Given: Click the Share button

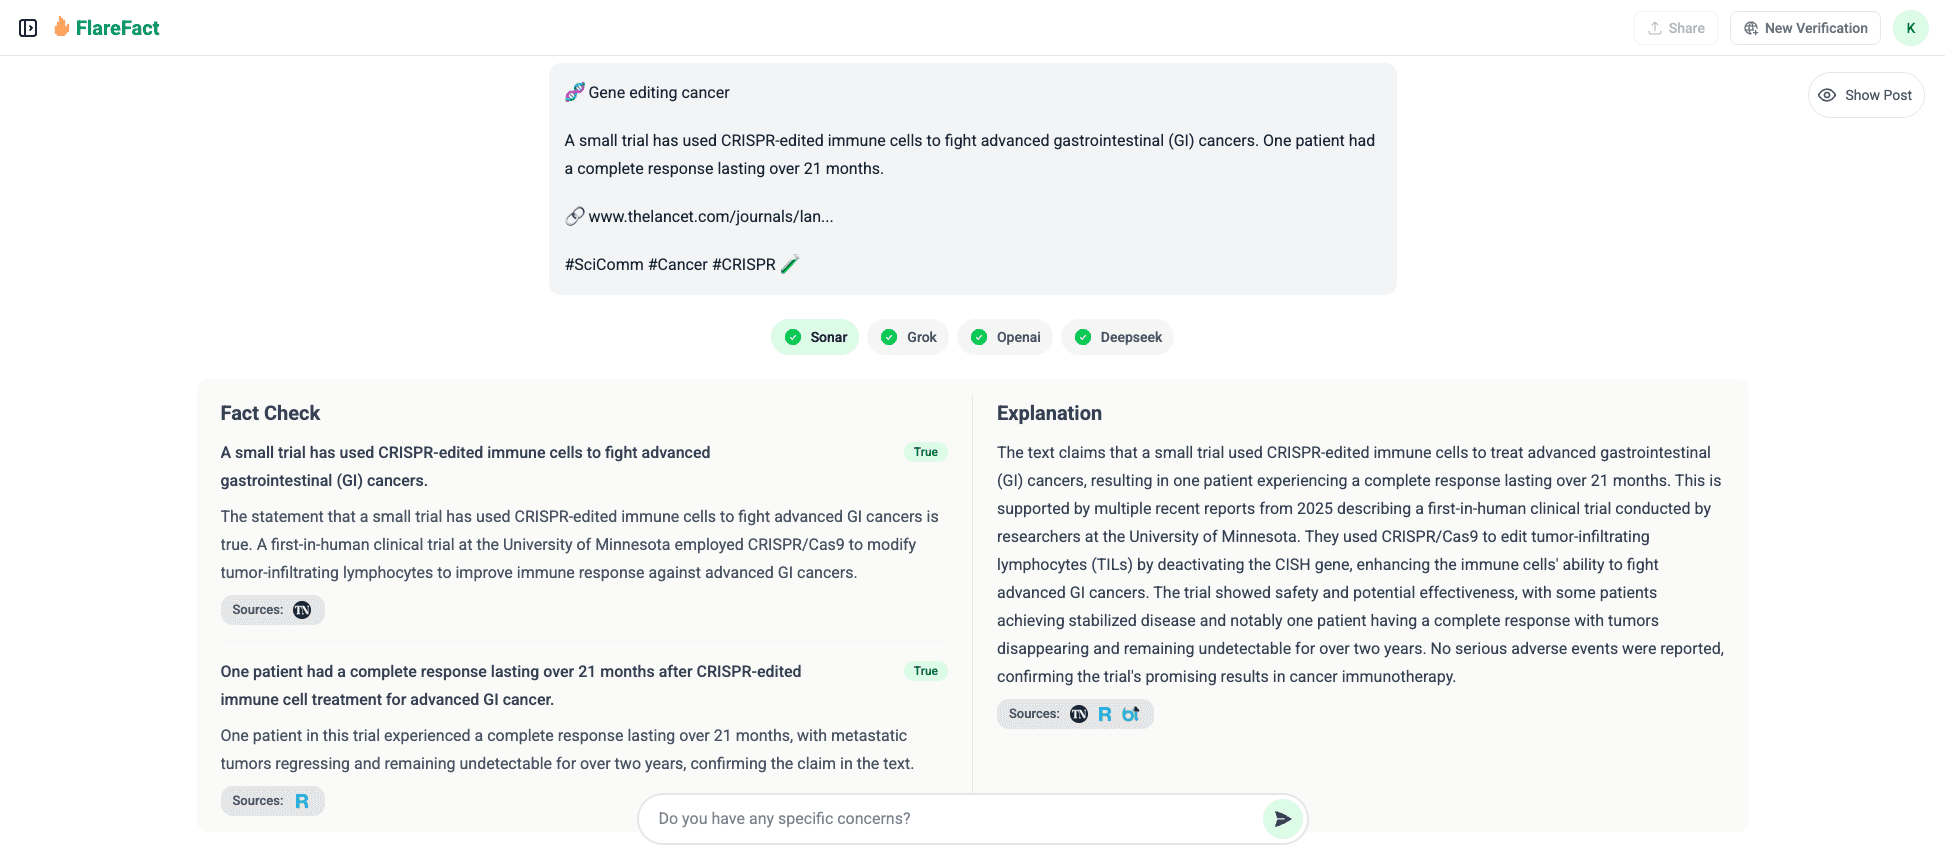Looking at the screenshot, I should 1676,28.
